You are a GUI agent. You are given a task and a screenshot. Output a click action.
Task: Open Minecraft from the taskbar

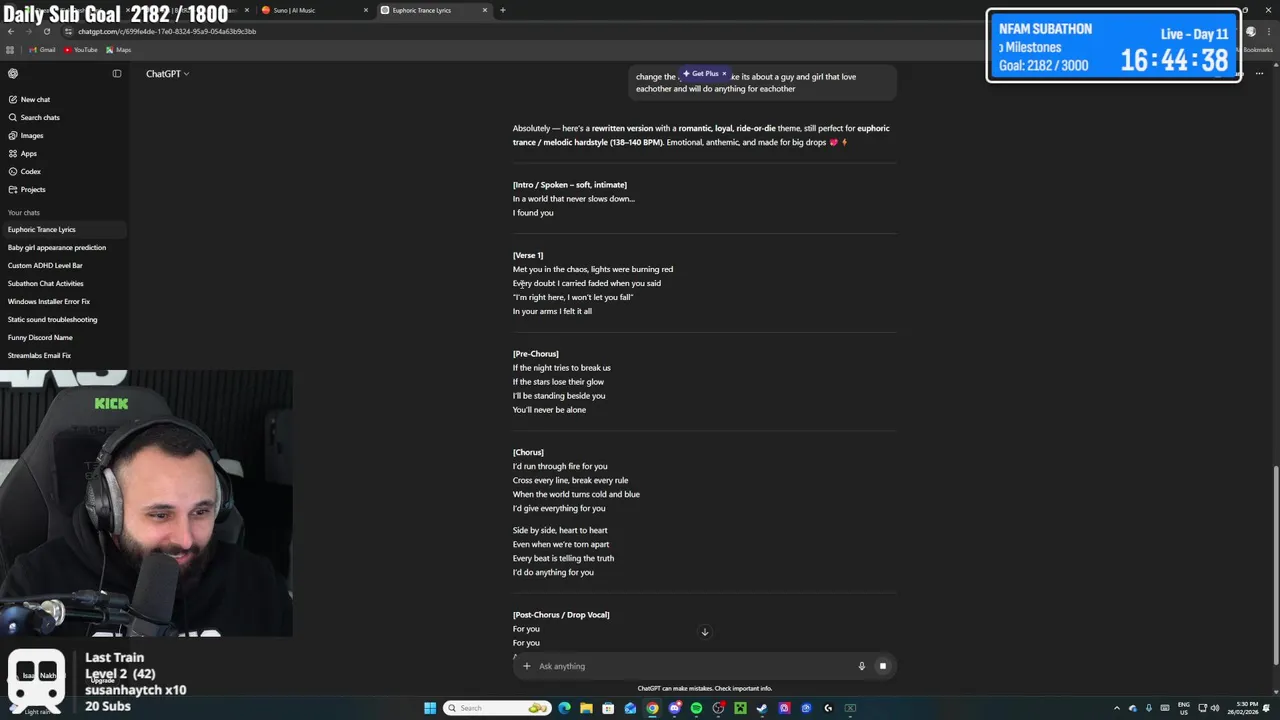tap(740, 708)
